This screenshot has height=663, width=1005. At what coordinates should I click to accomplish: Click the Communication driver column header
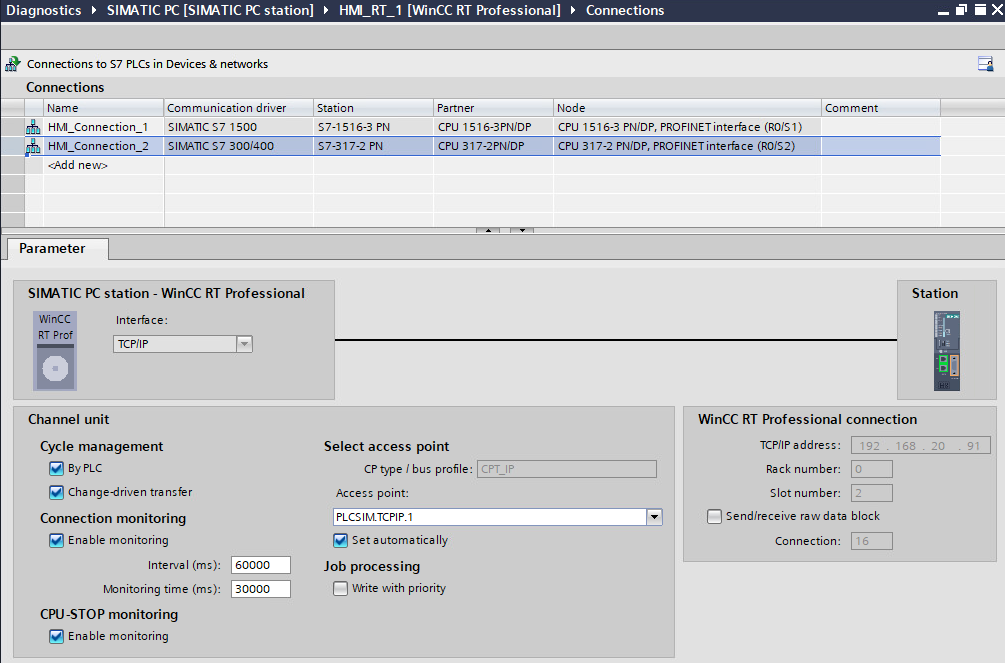tap(238, 108)
